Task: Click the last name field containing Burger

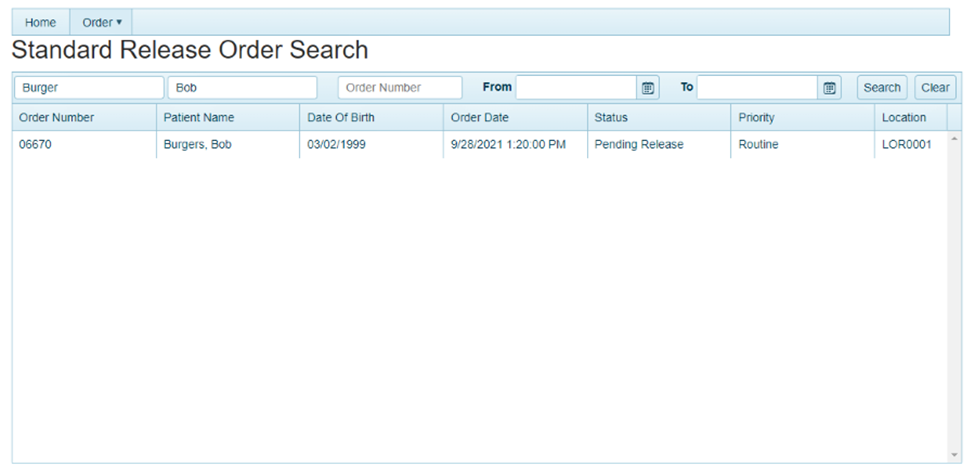Action: tap(88, 88)
